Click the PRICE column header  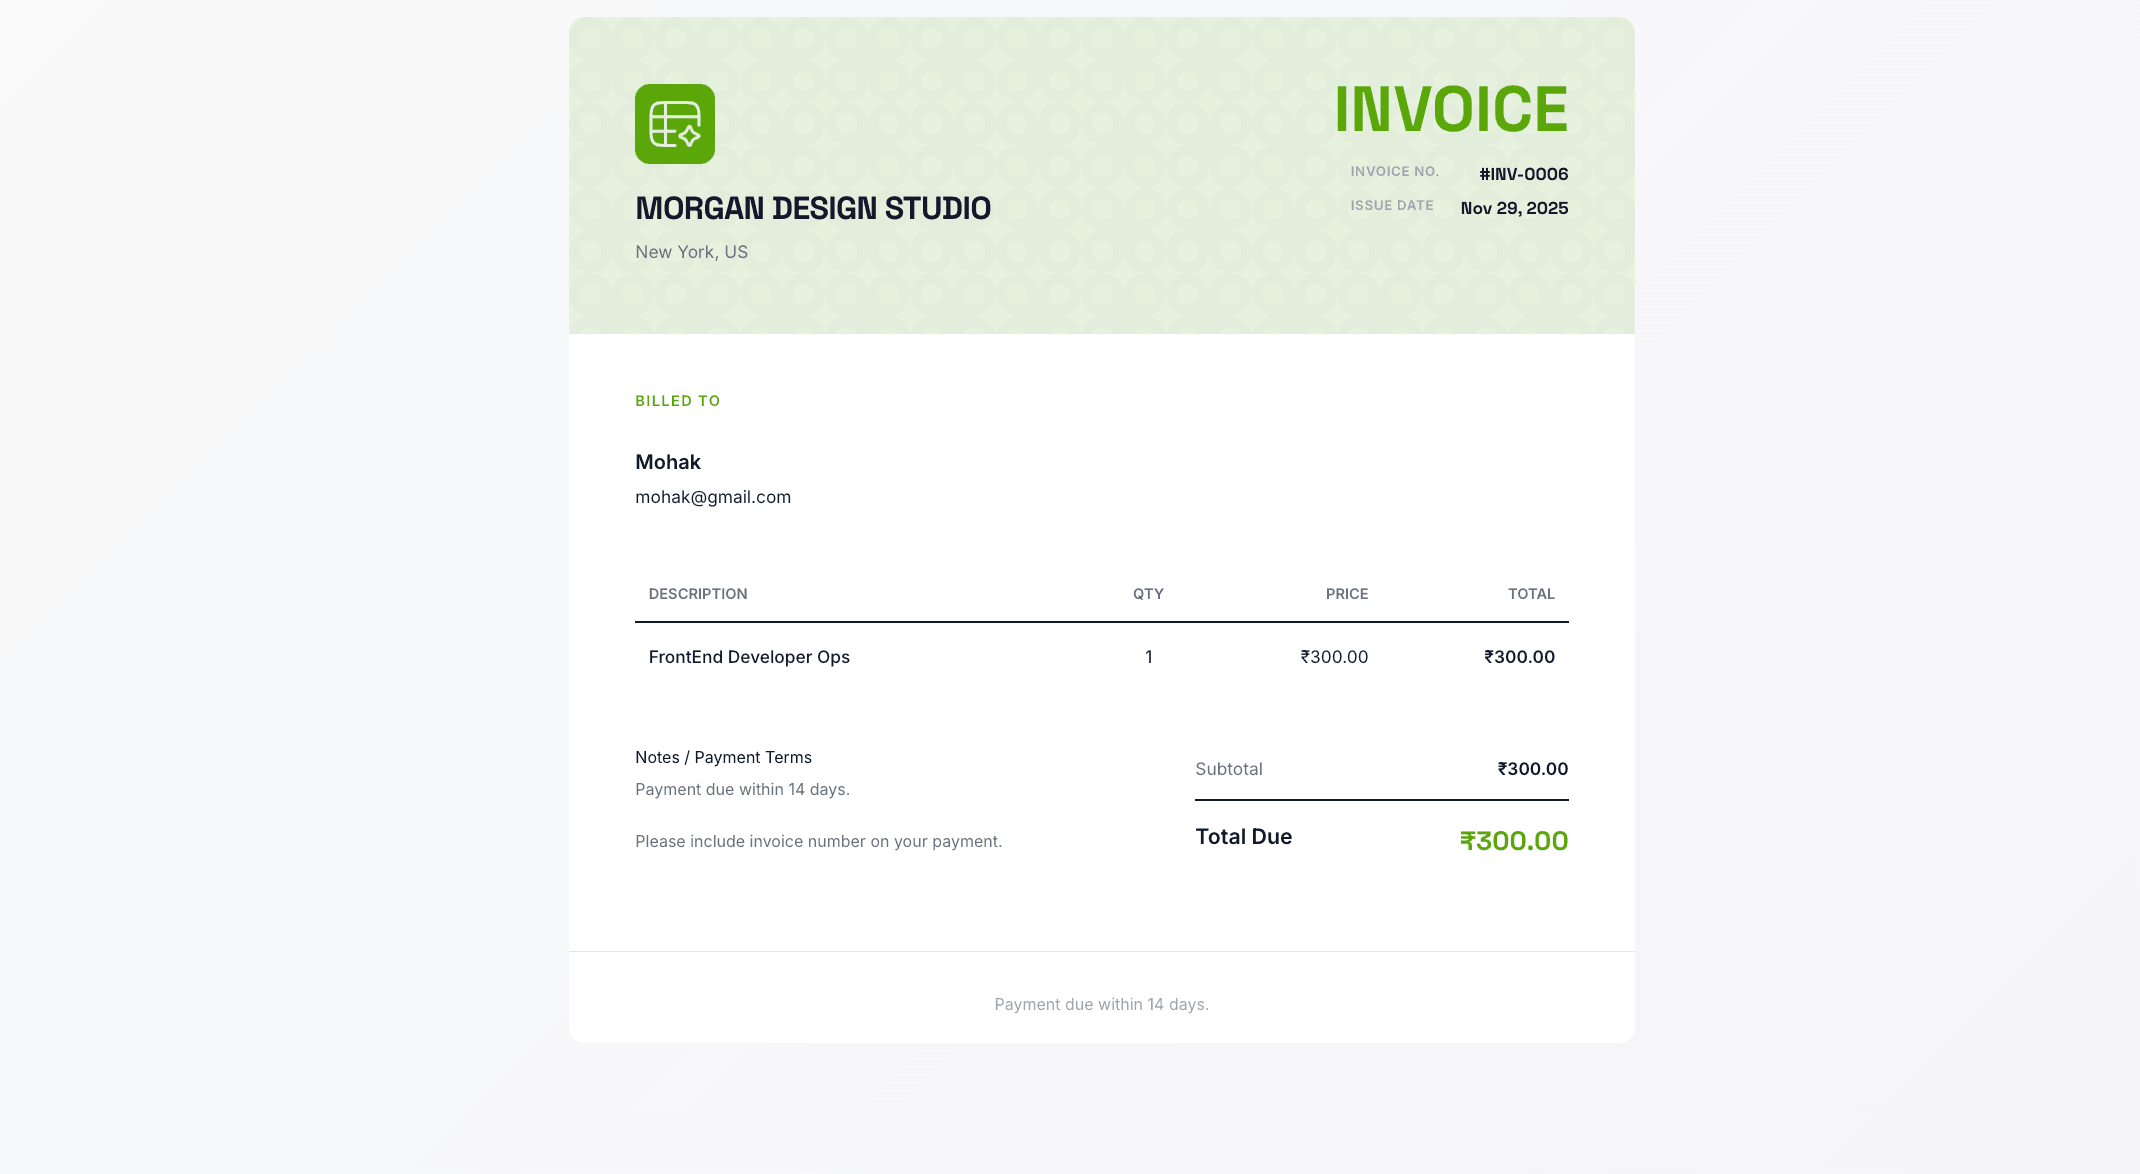click(1347, 593)
